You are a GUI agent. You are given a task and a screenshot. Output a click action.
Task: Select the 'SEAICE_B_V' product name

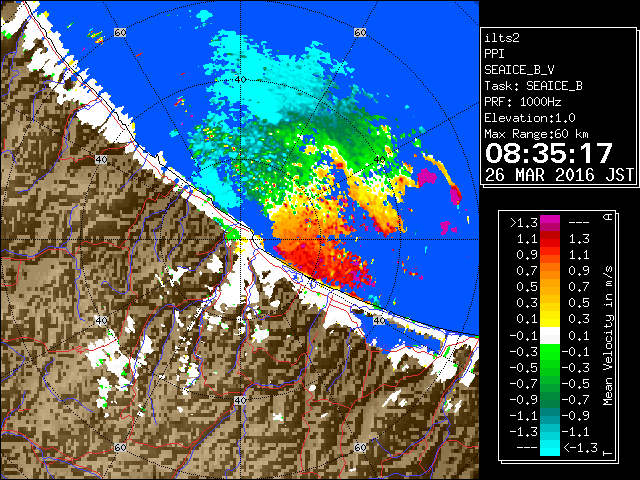(519, 70)
